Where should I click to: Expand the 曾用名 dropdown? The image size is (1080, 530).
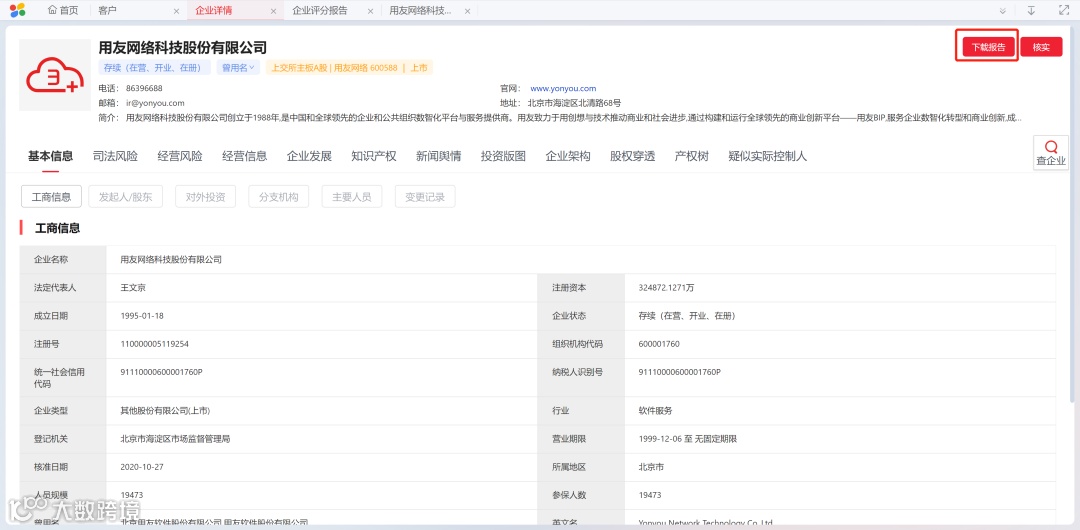click(238, 68)
